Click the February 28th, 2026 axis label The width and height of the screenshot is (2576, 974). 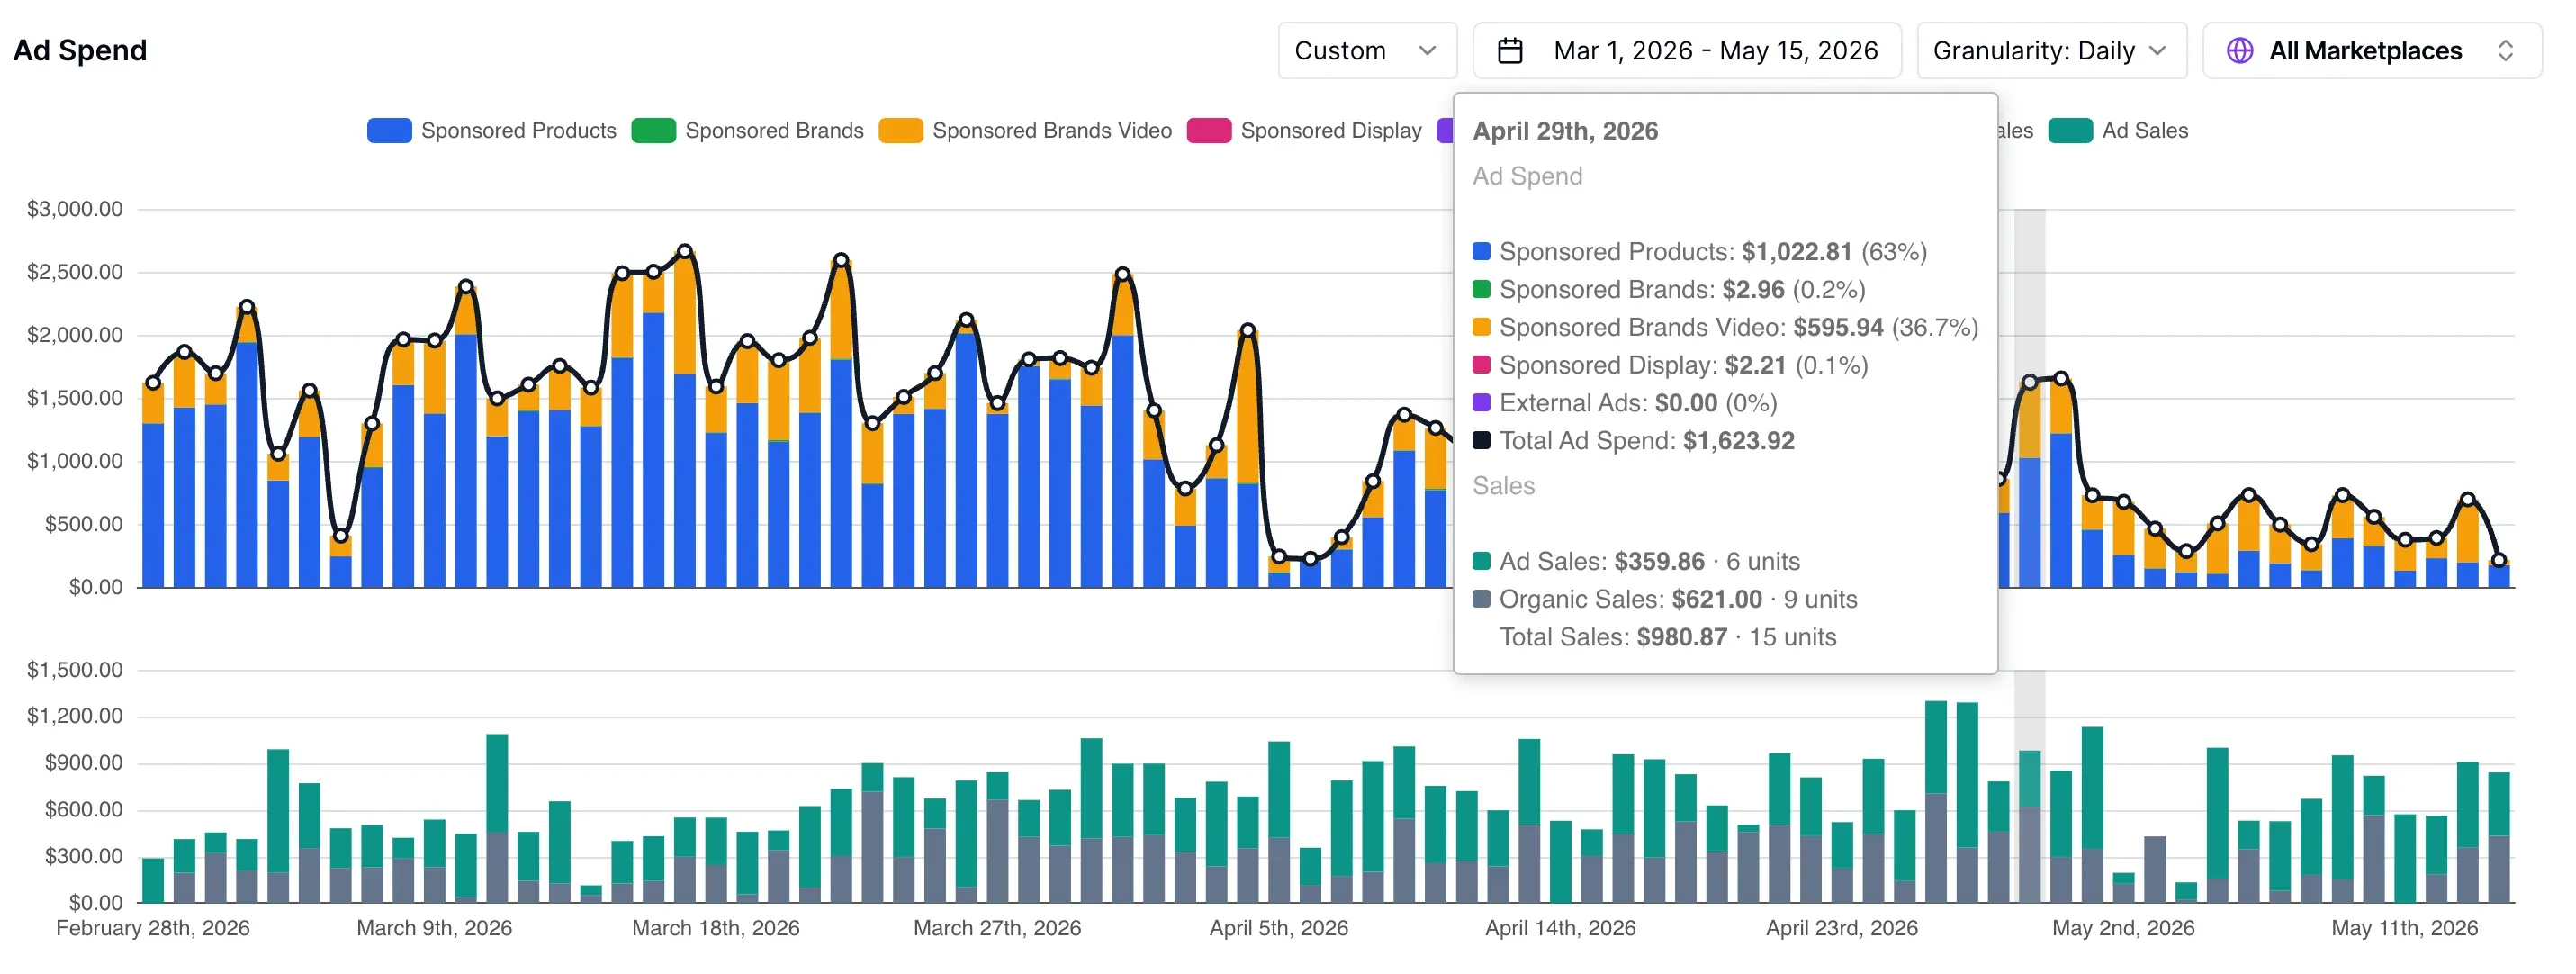153,929
